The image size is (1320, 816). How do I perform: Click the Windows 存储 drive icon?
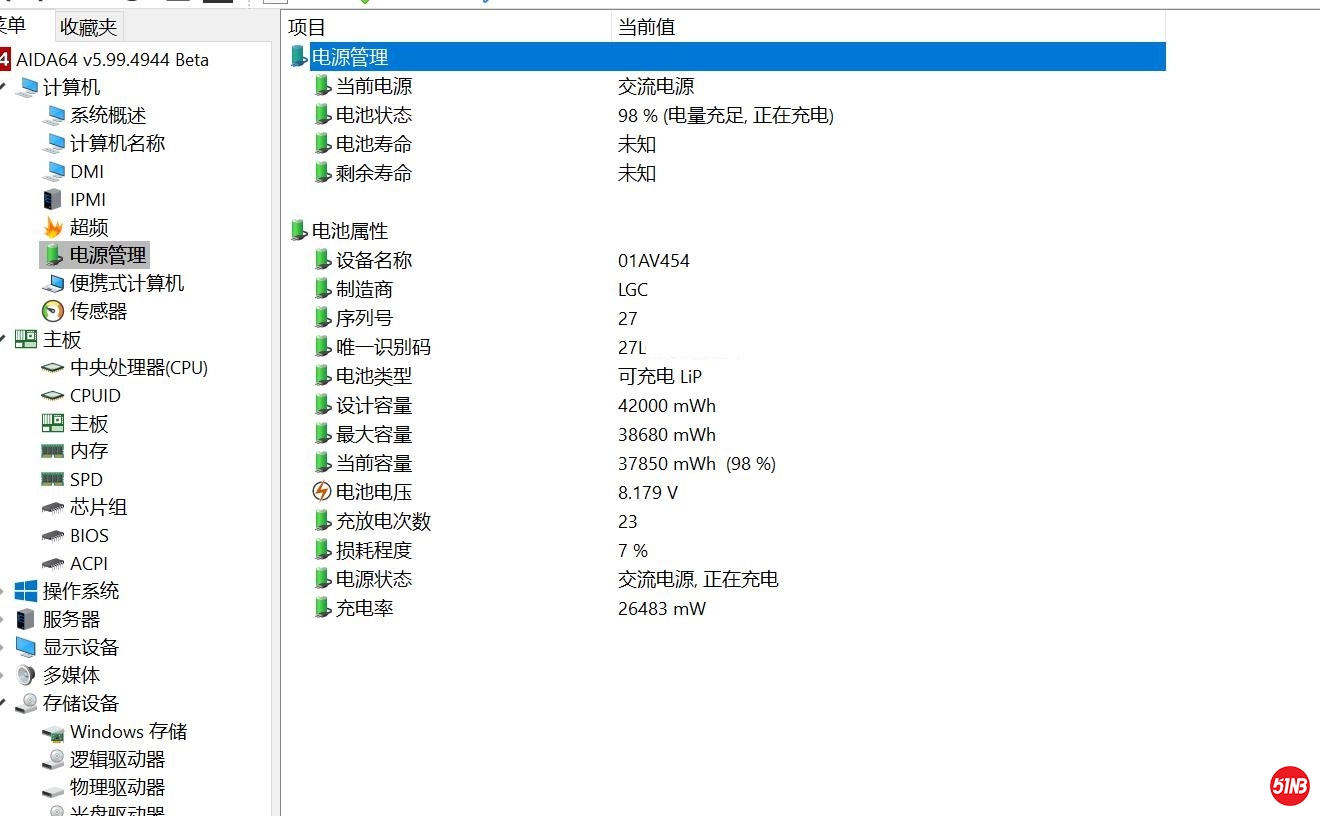(x=53, y=733)
